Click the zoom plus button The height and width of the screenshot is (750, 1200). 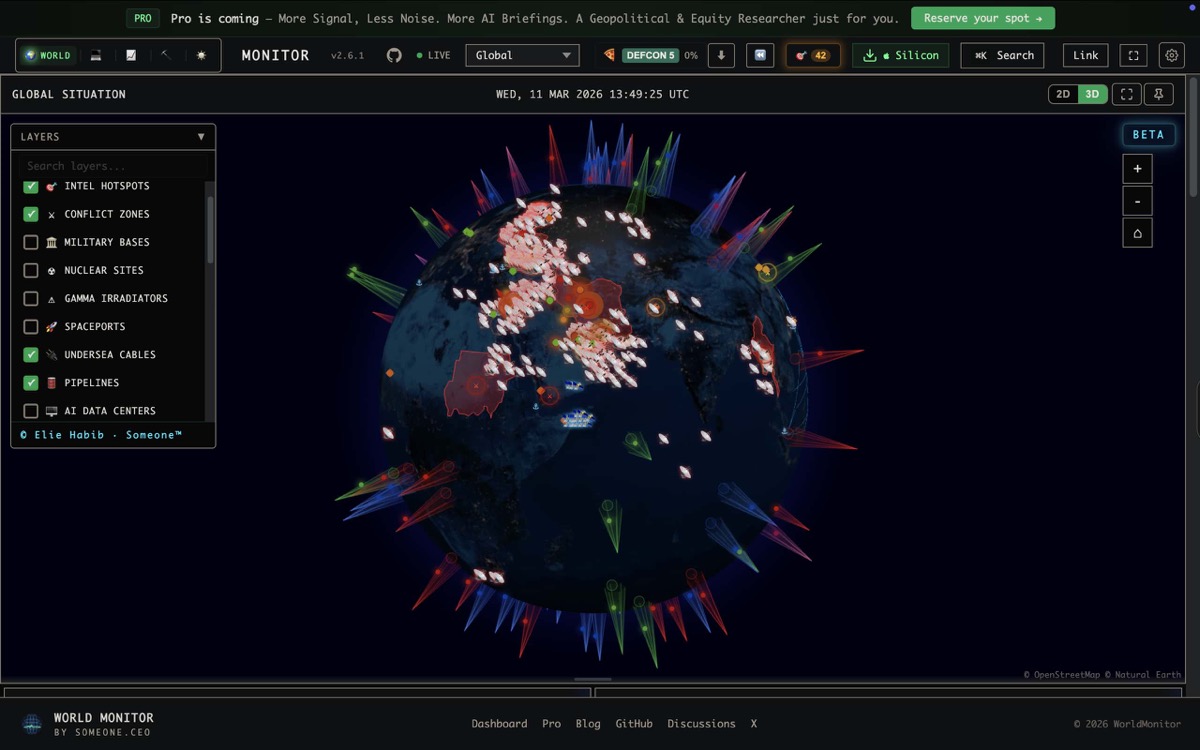coord(1137,168)
